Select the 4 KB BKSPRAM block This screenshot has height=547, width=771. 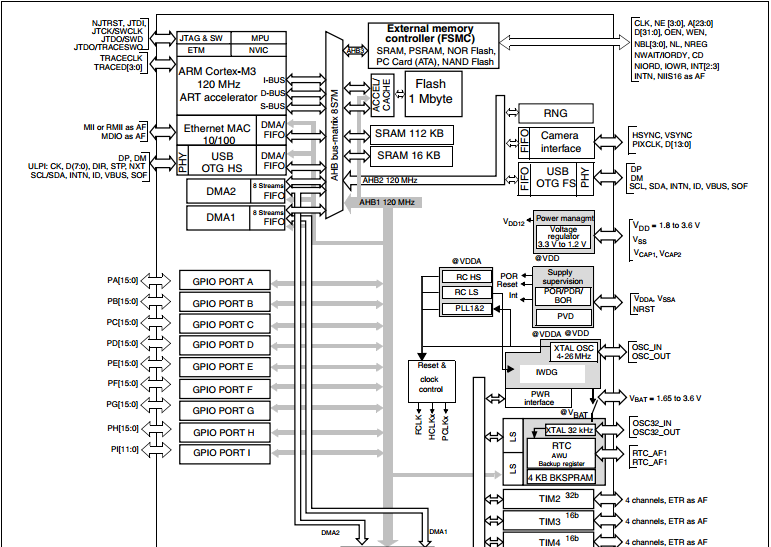click(561, 477)
